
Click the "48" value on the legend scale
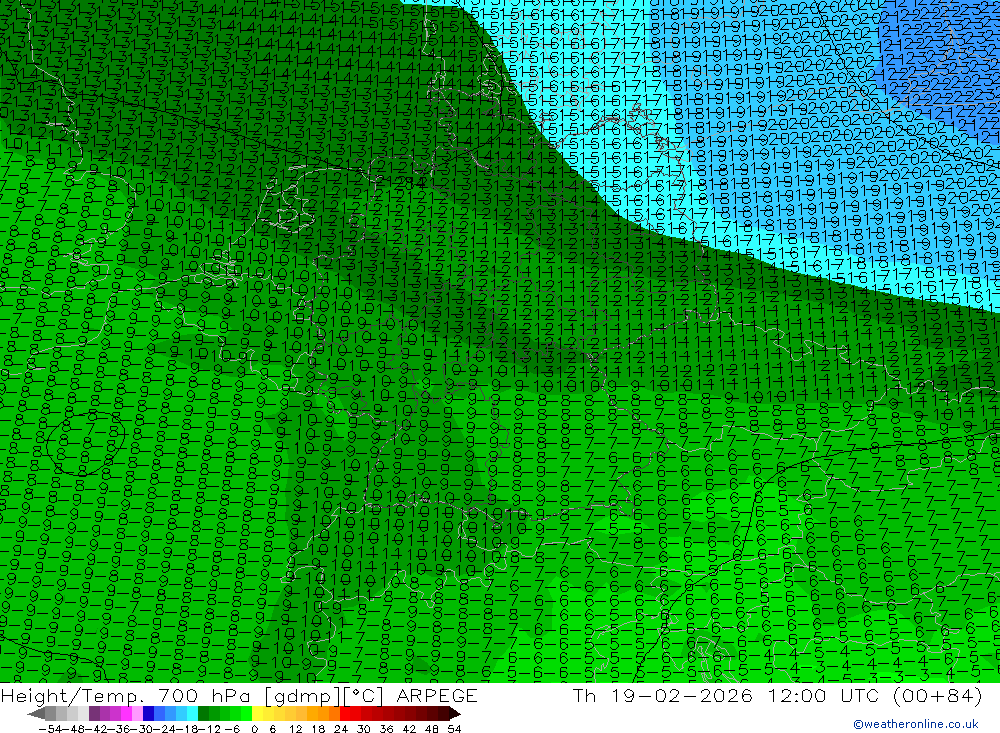pyautogui.click(x=432, y=729)
